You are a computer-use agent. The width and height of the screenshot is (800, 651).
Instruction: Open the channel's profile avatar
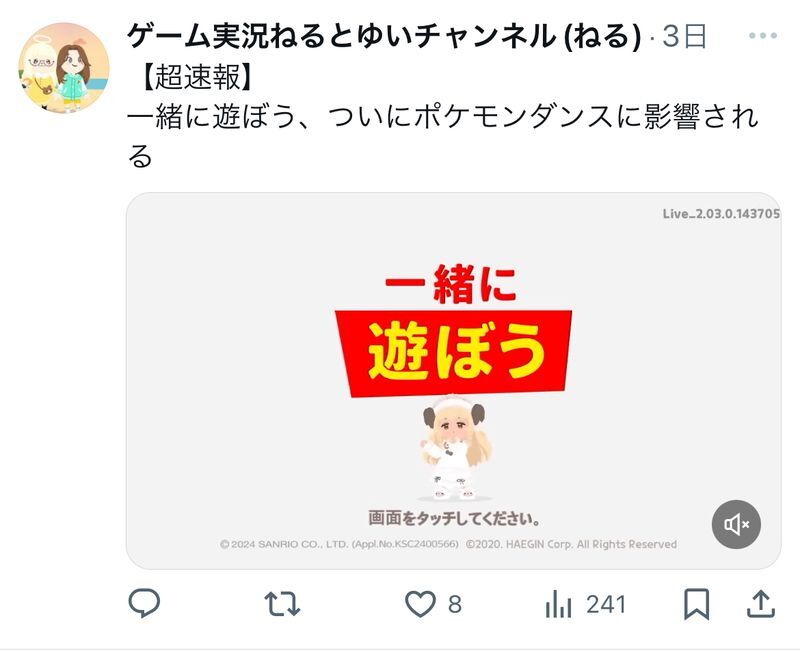[64, 67]
